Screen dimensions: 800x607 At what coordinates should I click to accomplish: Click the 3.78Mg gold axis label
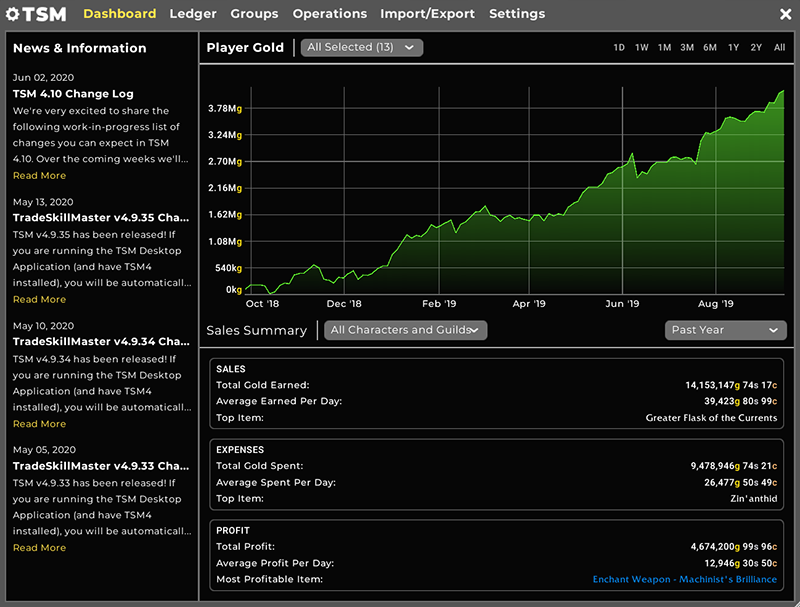[x=225, y=109]
